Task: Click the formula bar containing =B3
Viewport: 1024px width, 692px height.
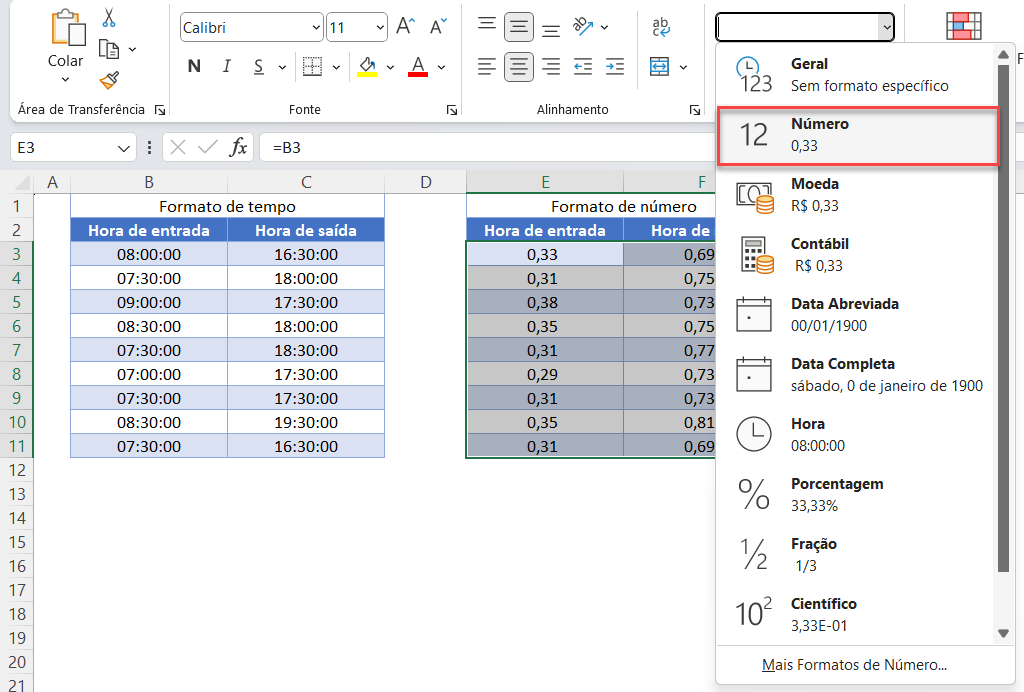Action: click(487, 148)
